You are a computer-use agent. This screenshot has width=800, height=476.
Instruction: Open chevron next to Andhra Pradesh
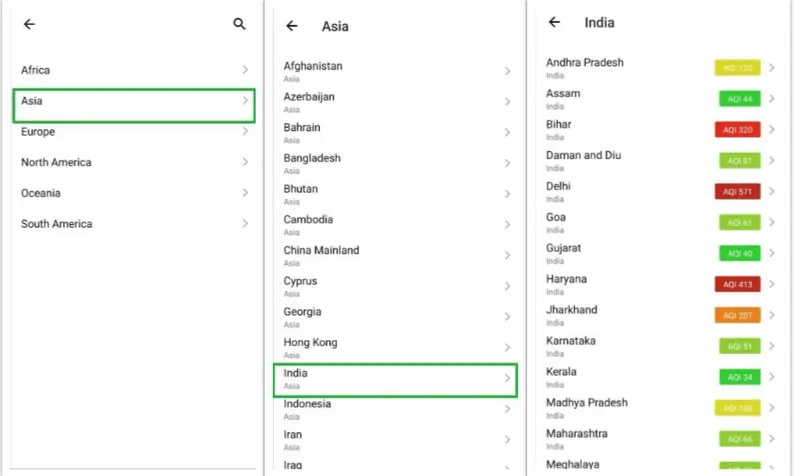pyautogui.click(x=772, y=67)
